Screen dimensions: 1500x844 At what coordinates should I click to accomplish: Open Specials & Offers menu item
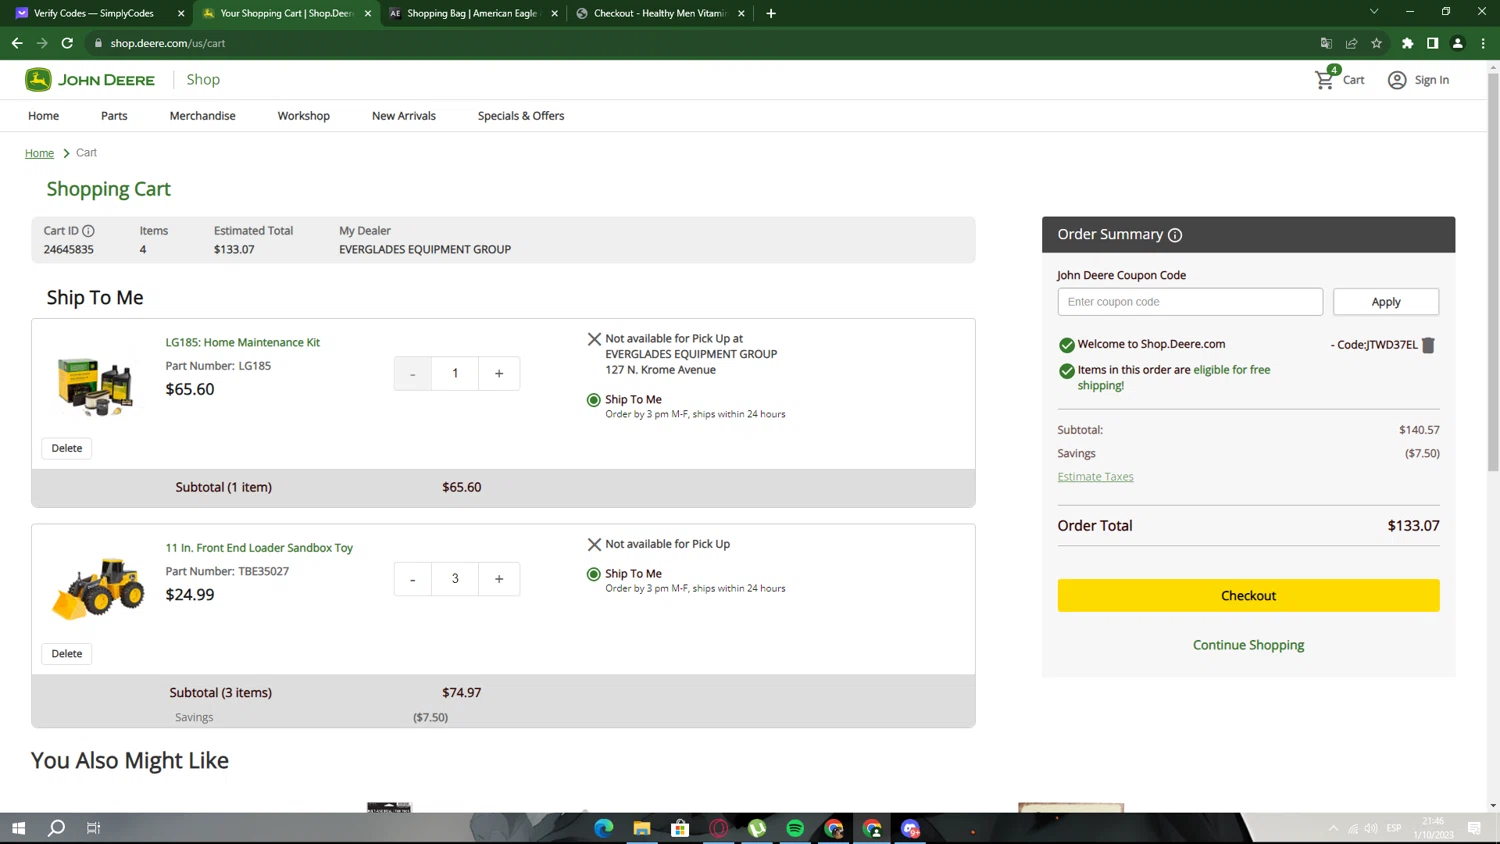[x=521, y=116]
